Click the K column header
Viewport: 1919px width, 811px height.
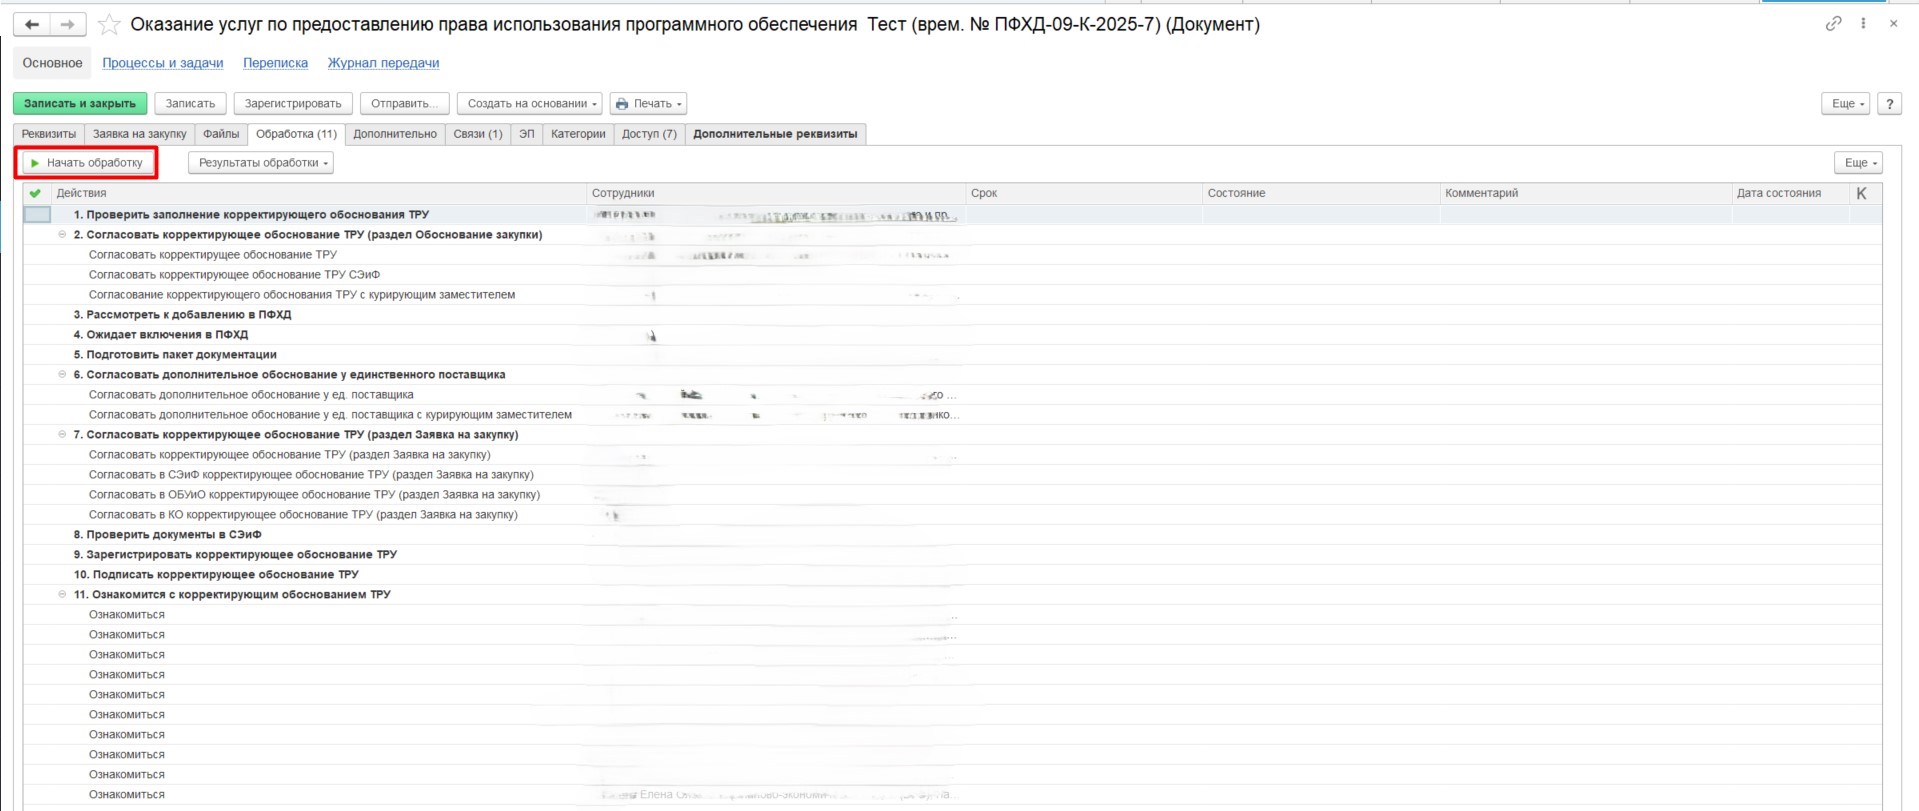(1861, 193)
